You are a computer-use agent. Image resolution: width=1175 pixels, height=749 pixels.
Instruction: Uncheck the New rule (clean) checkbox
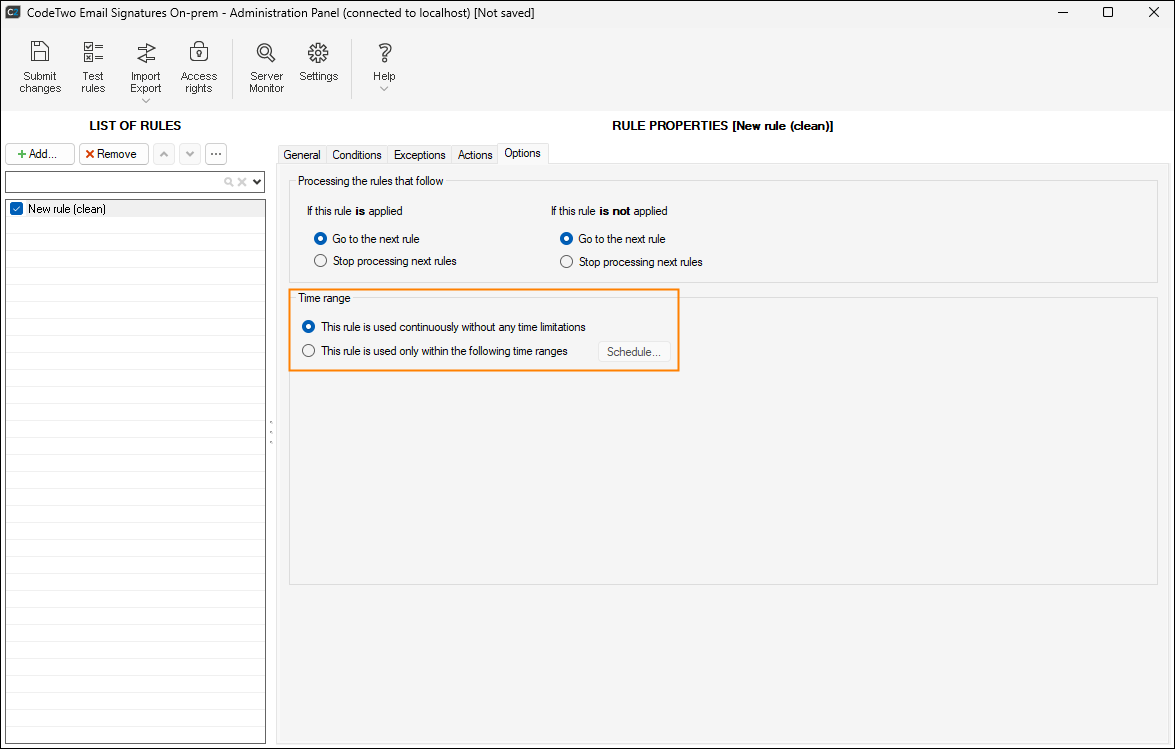point(16,209)
